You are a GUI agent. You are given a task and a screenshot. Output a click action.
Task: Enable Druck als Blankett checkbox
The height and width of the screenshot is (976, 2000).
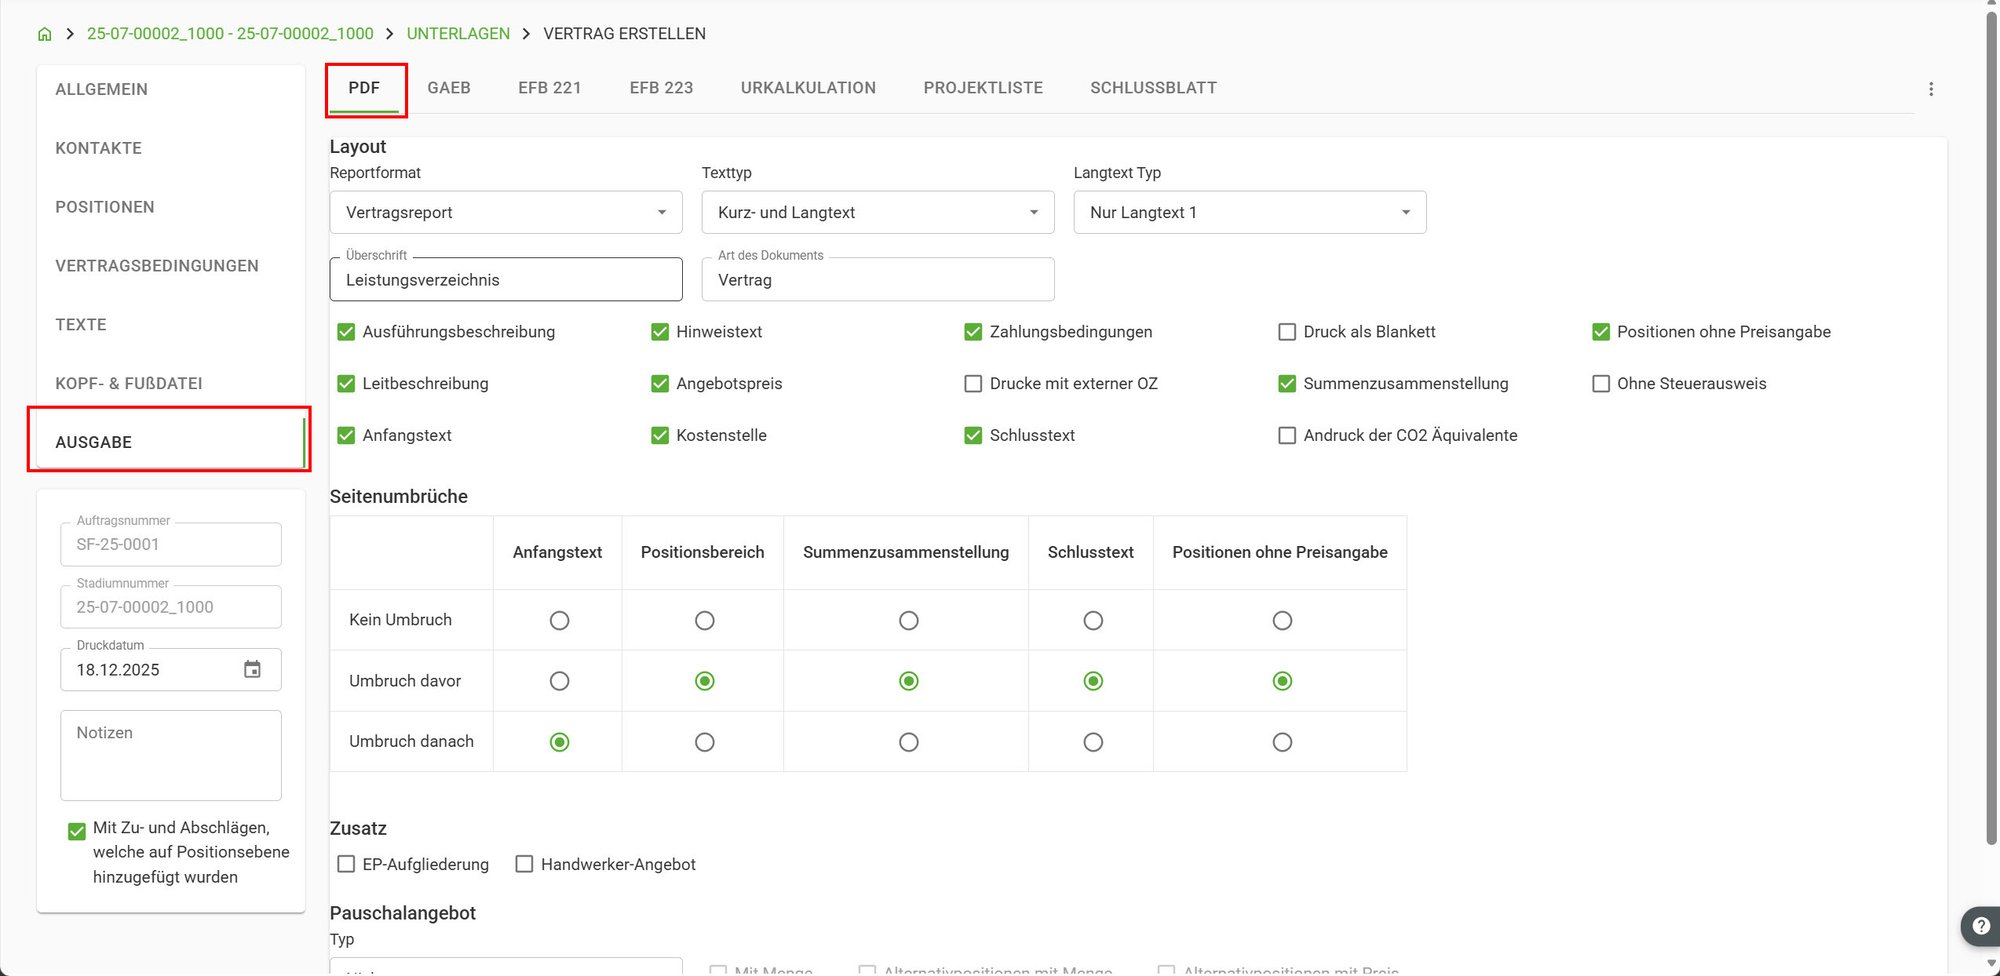[1287, 332]
